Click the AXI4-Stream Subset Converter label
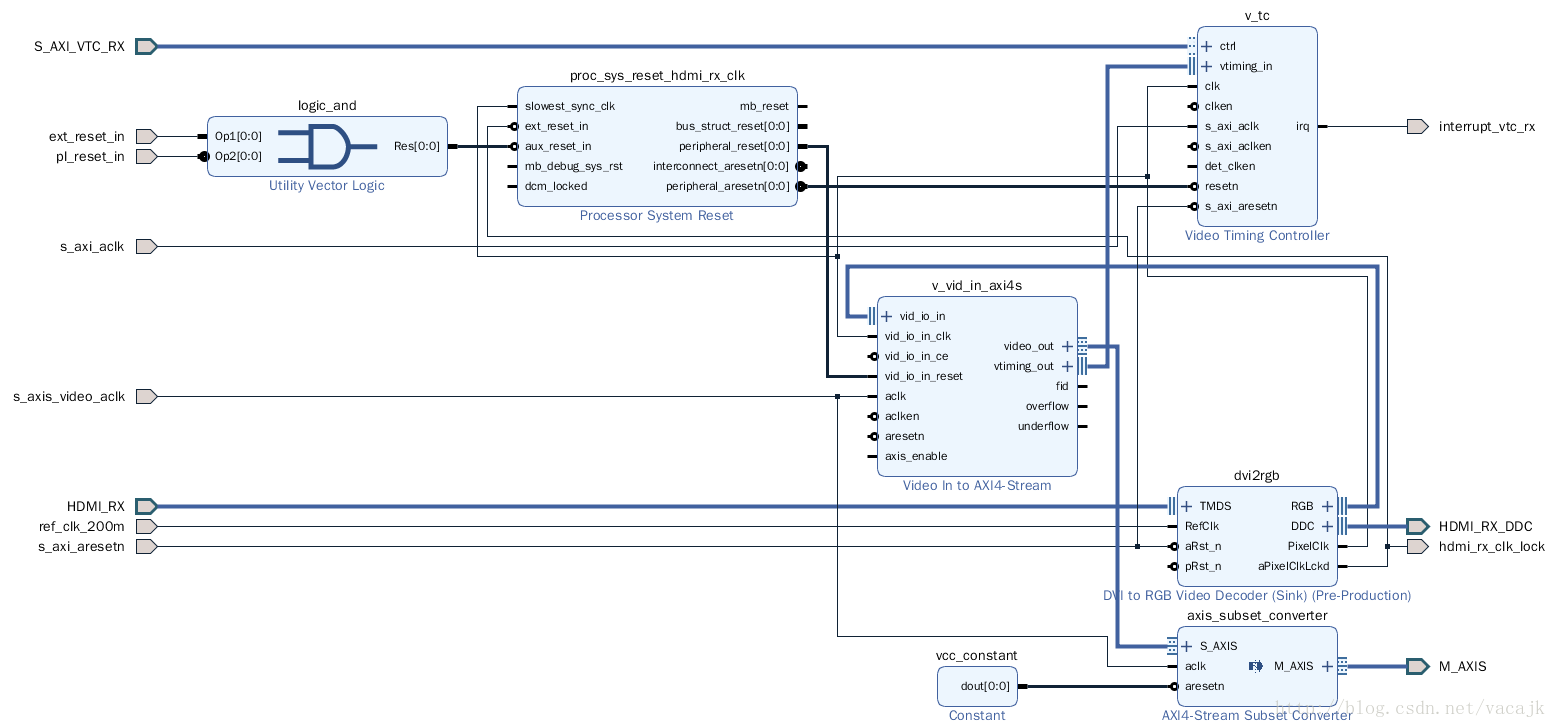The width and height of the screenshot is (1556, 728). [1257, 715]
